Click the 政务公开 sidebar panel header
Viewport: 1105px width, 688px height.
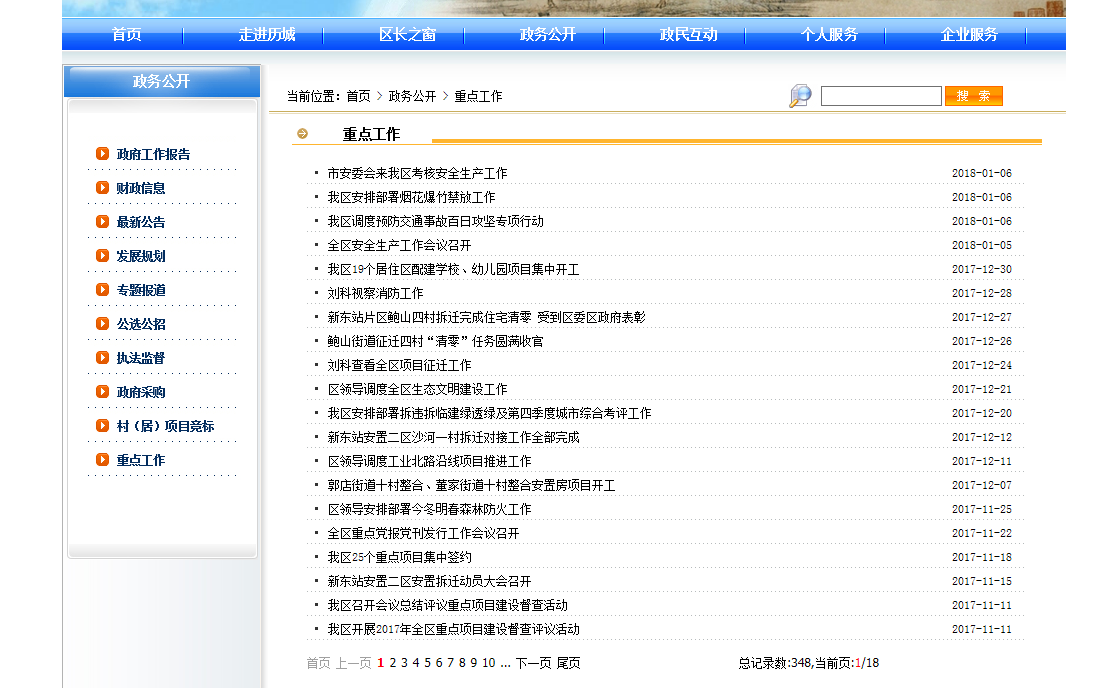(162, 81)
